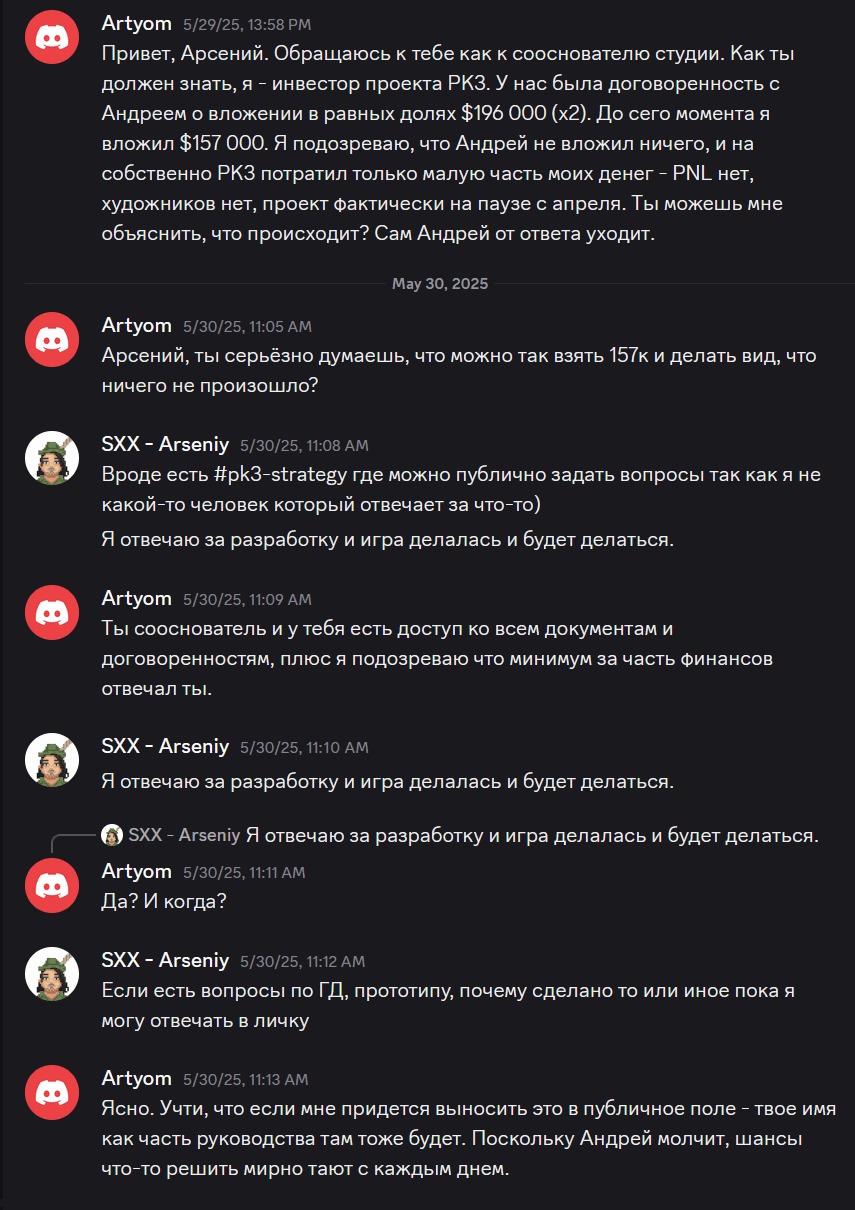This screenshot has width=855, height=1210.
Task: Open the SXX - Arseniy username at 11:08 AM
Action: [165, 445]
